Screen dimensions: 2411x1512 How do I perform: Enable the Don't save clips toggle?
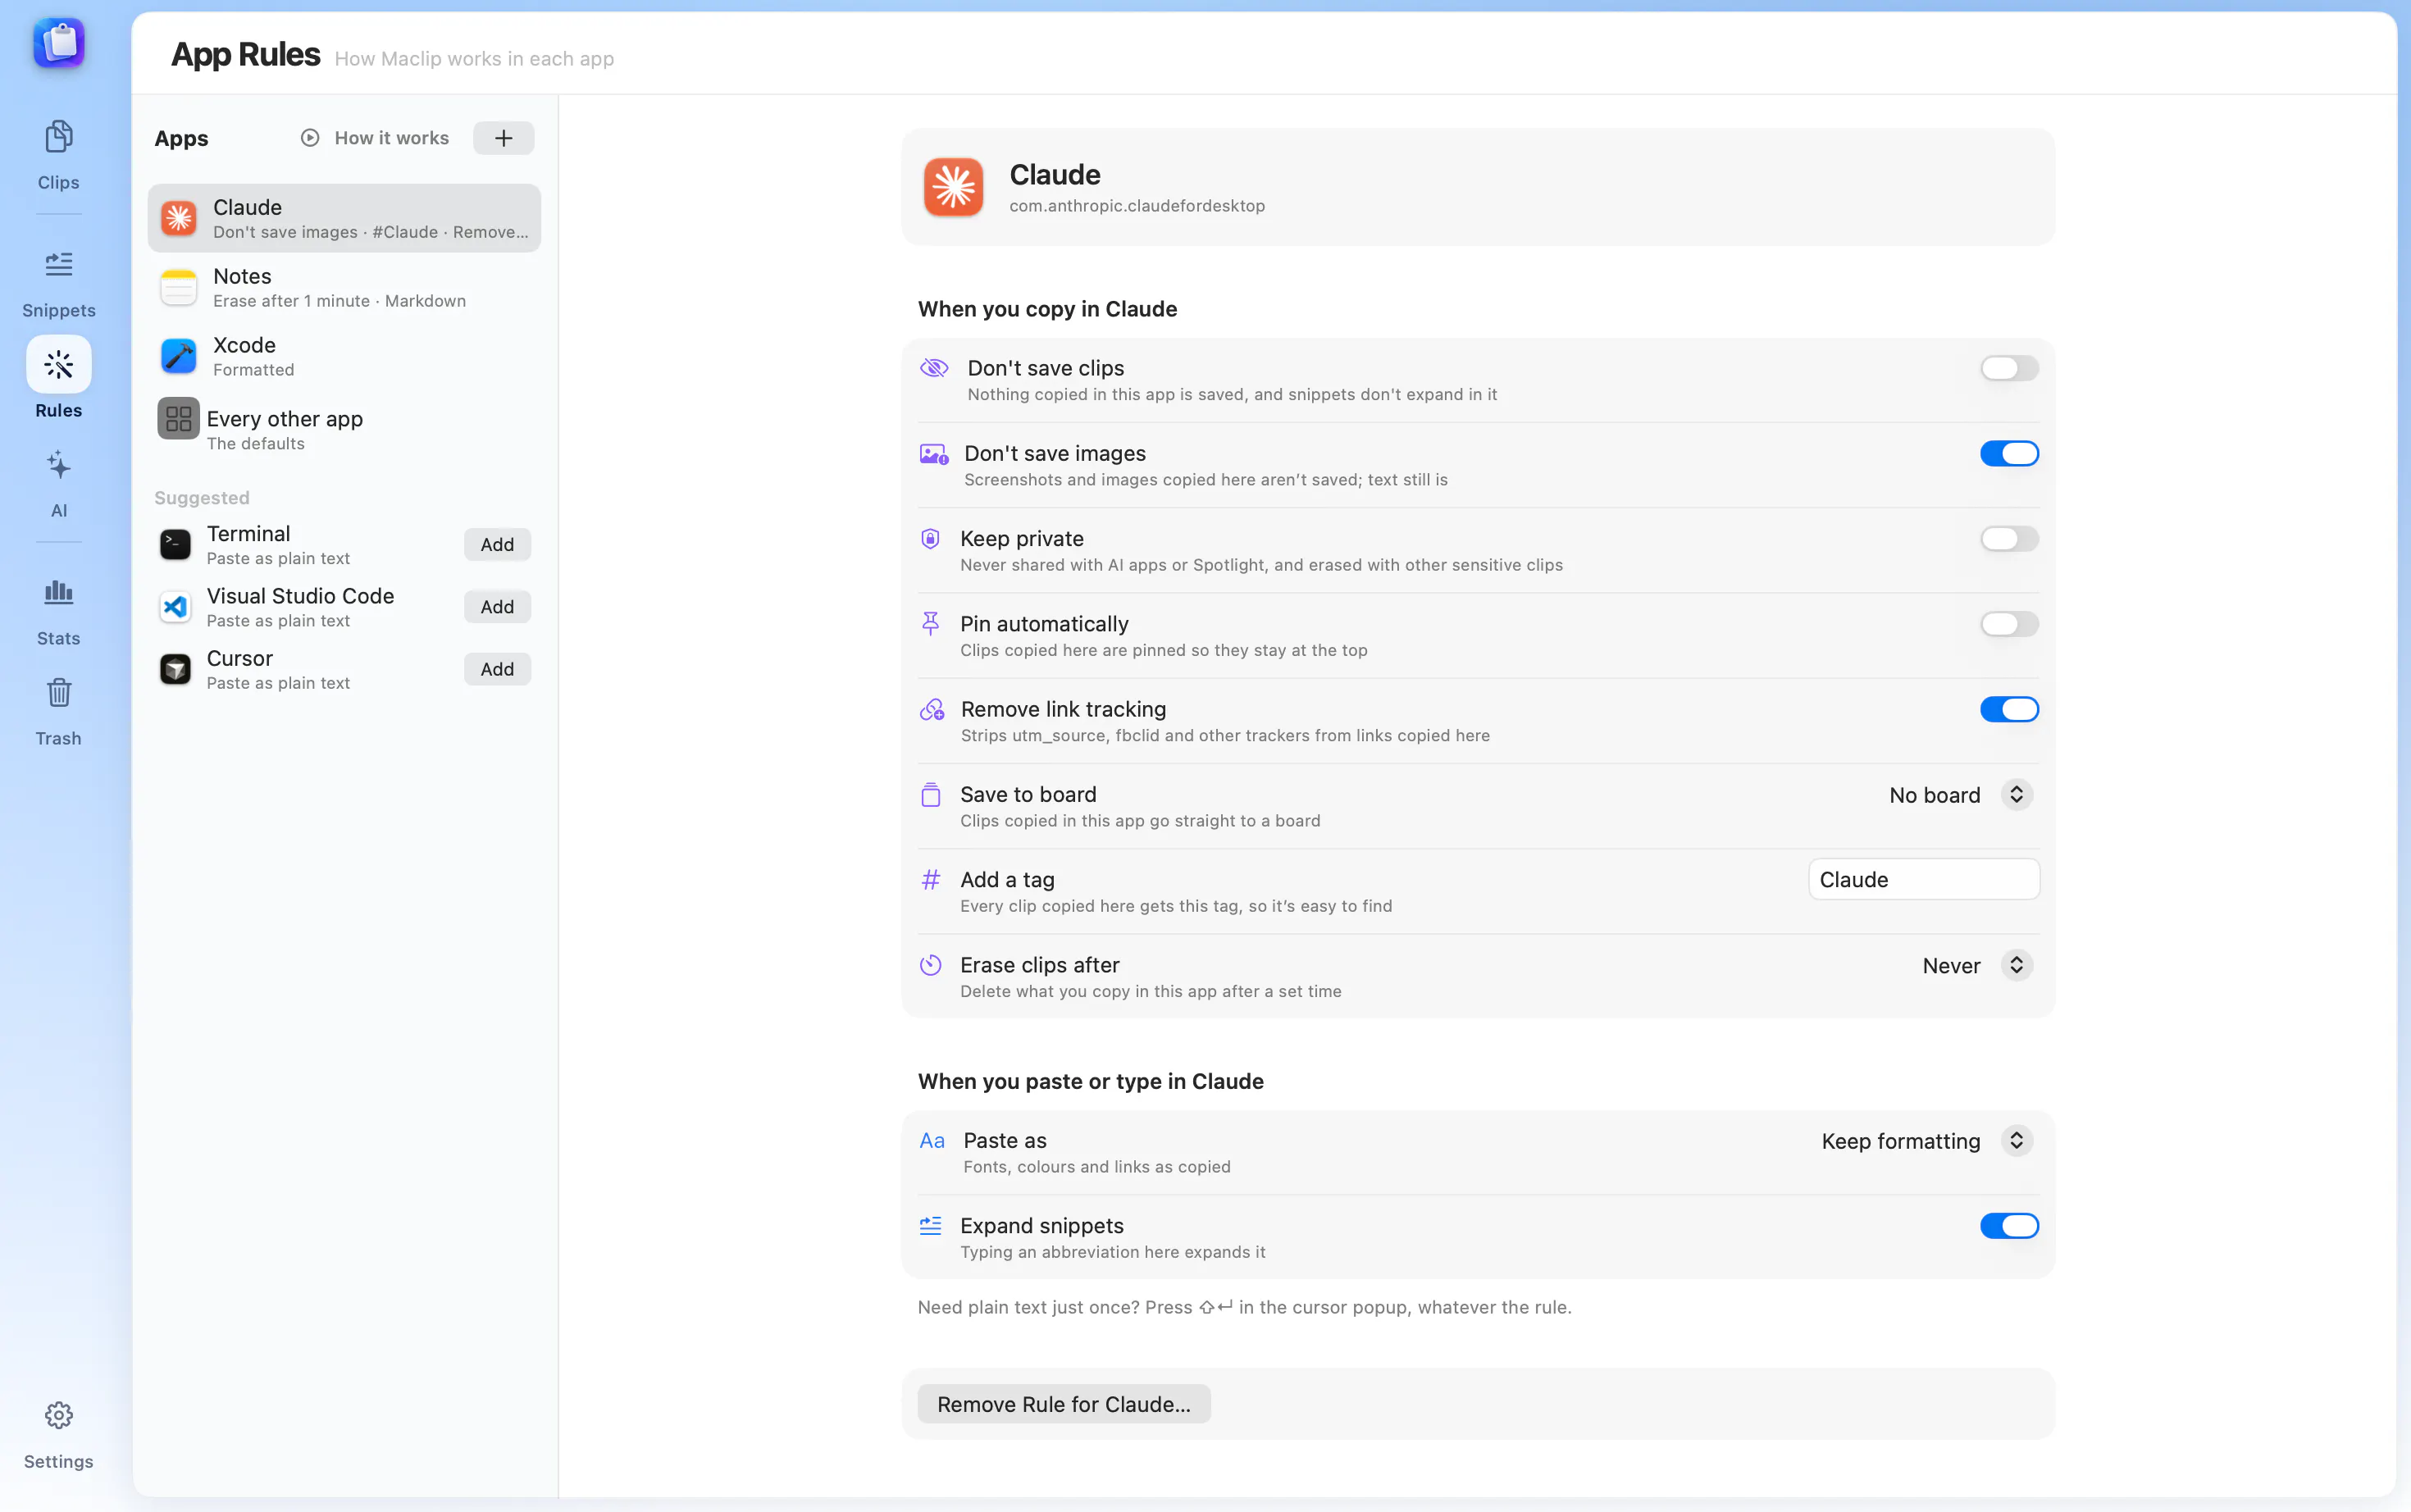point(2009,368)
